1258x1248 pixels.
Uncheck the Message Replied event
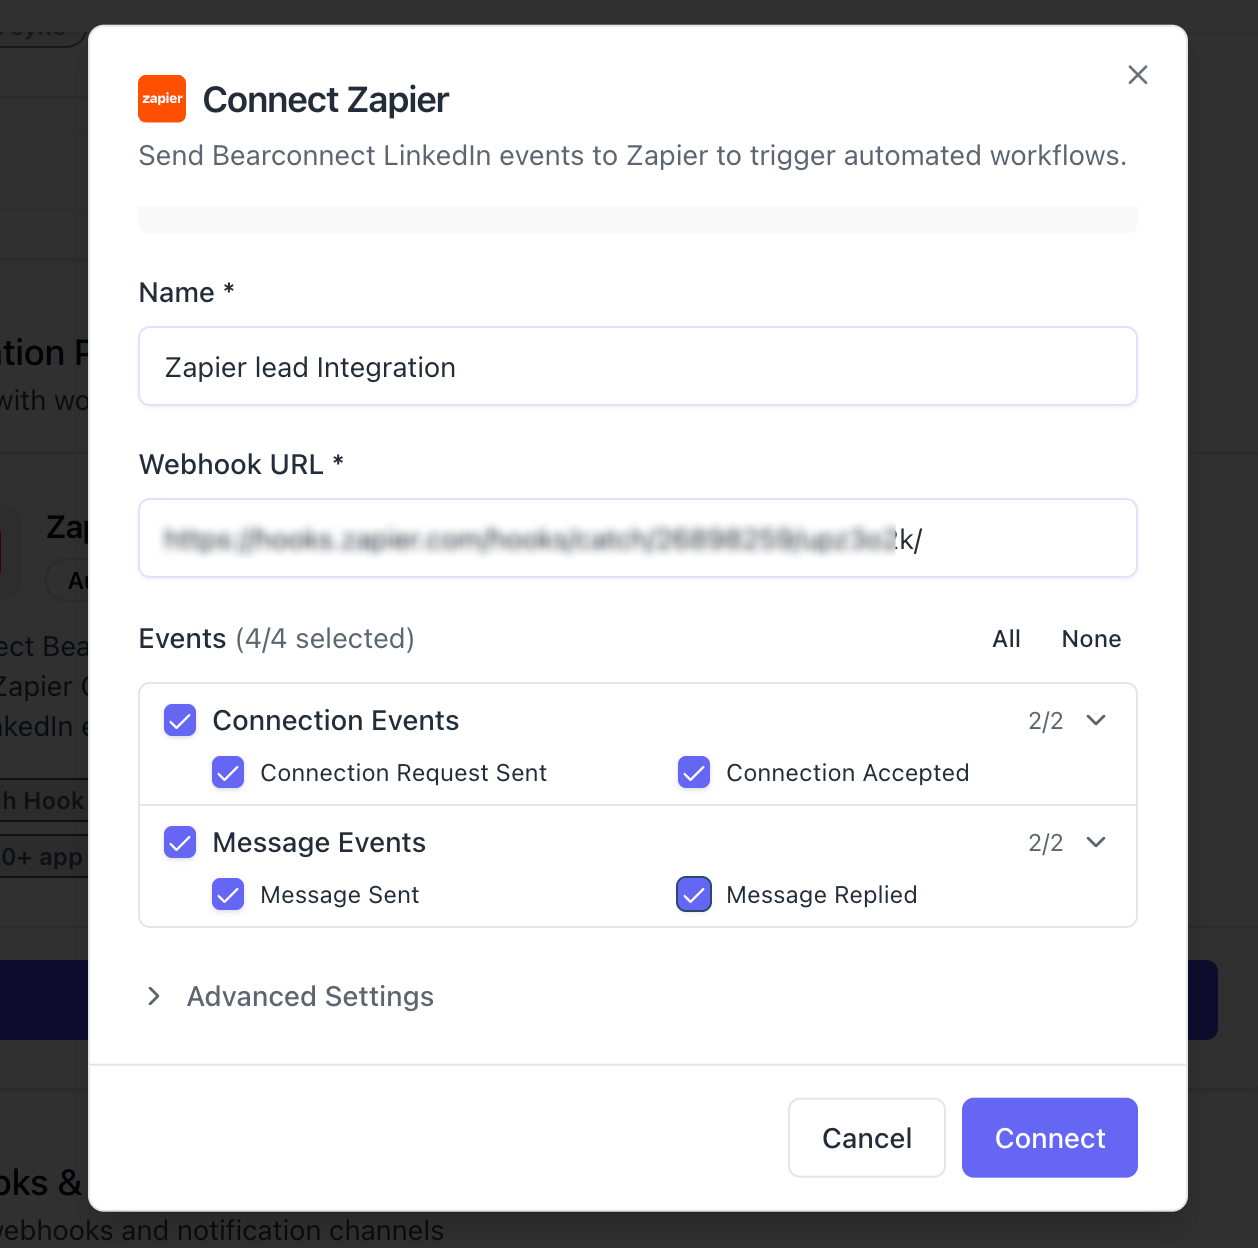(694, 895)
